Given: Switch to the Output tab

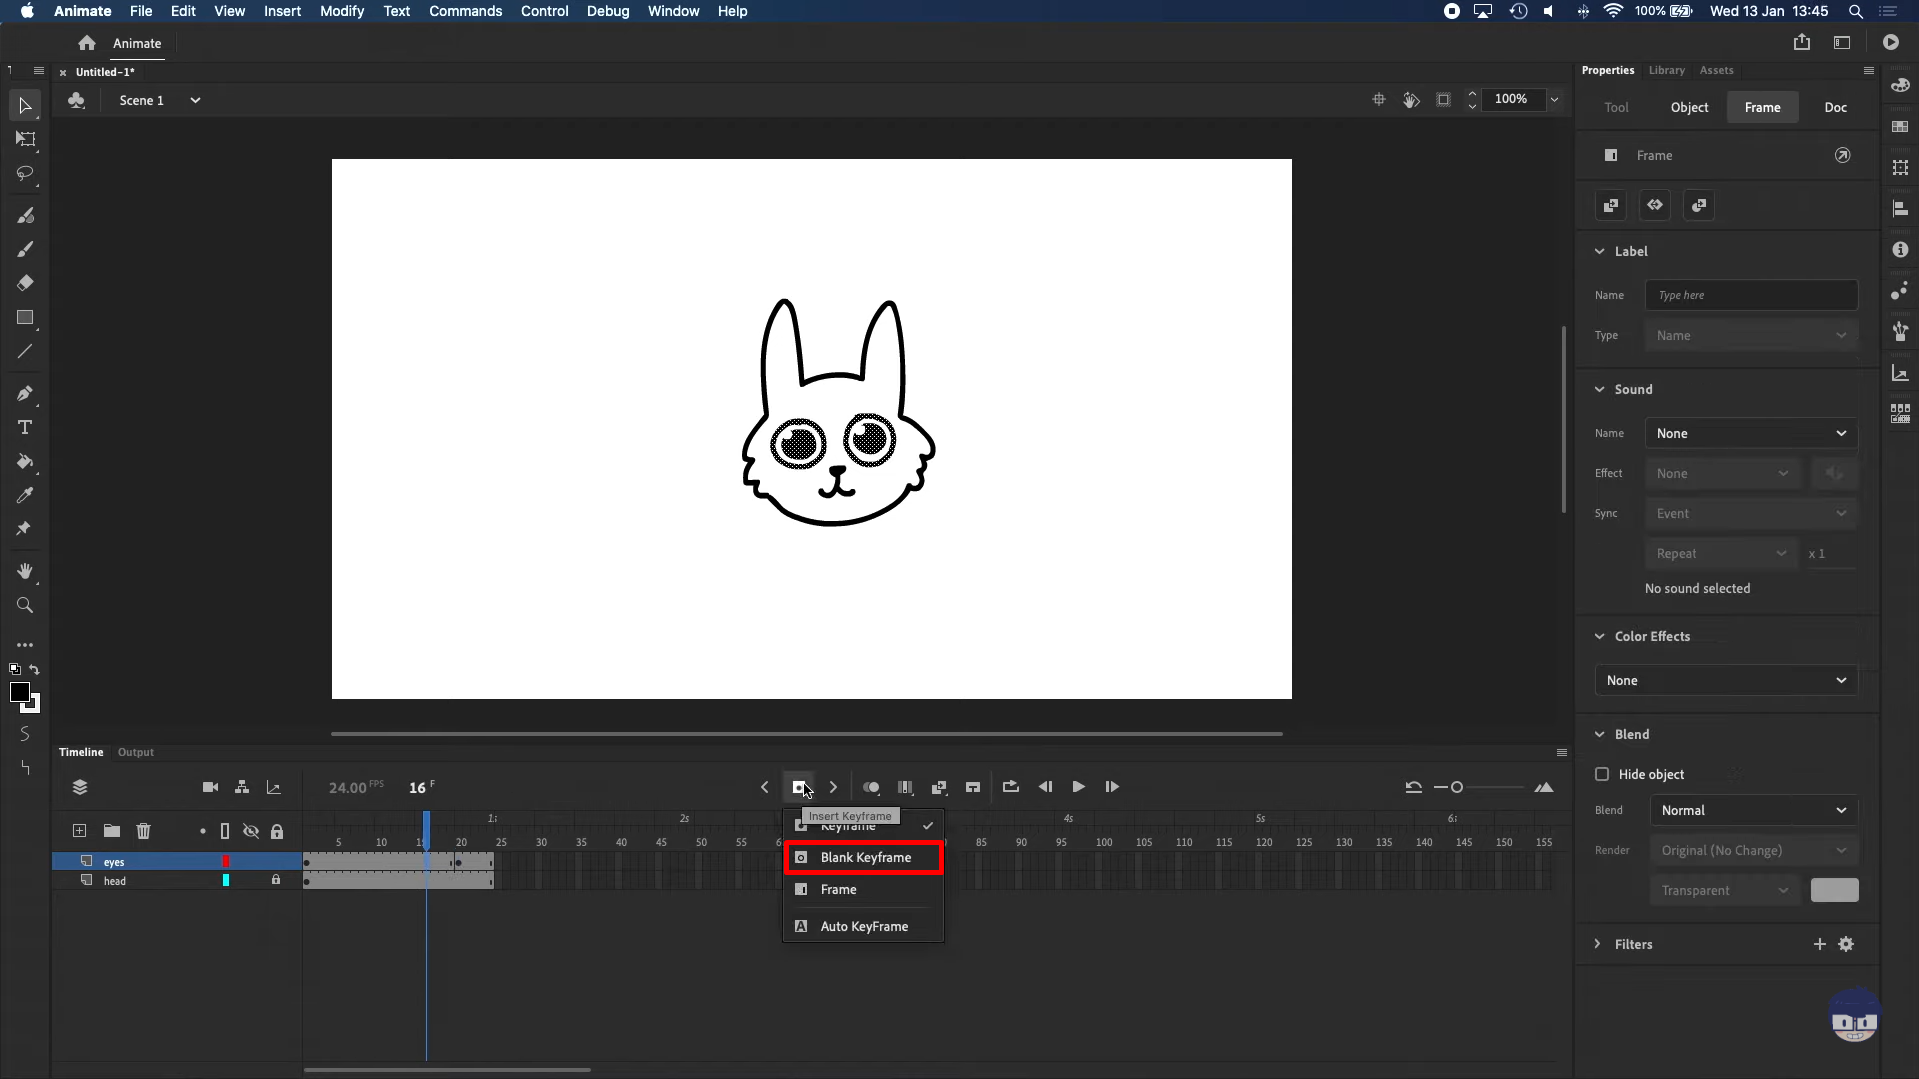Looking at the screenshot, I should [135, 751].
